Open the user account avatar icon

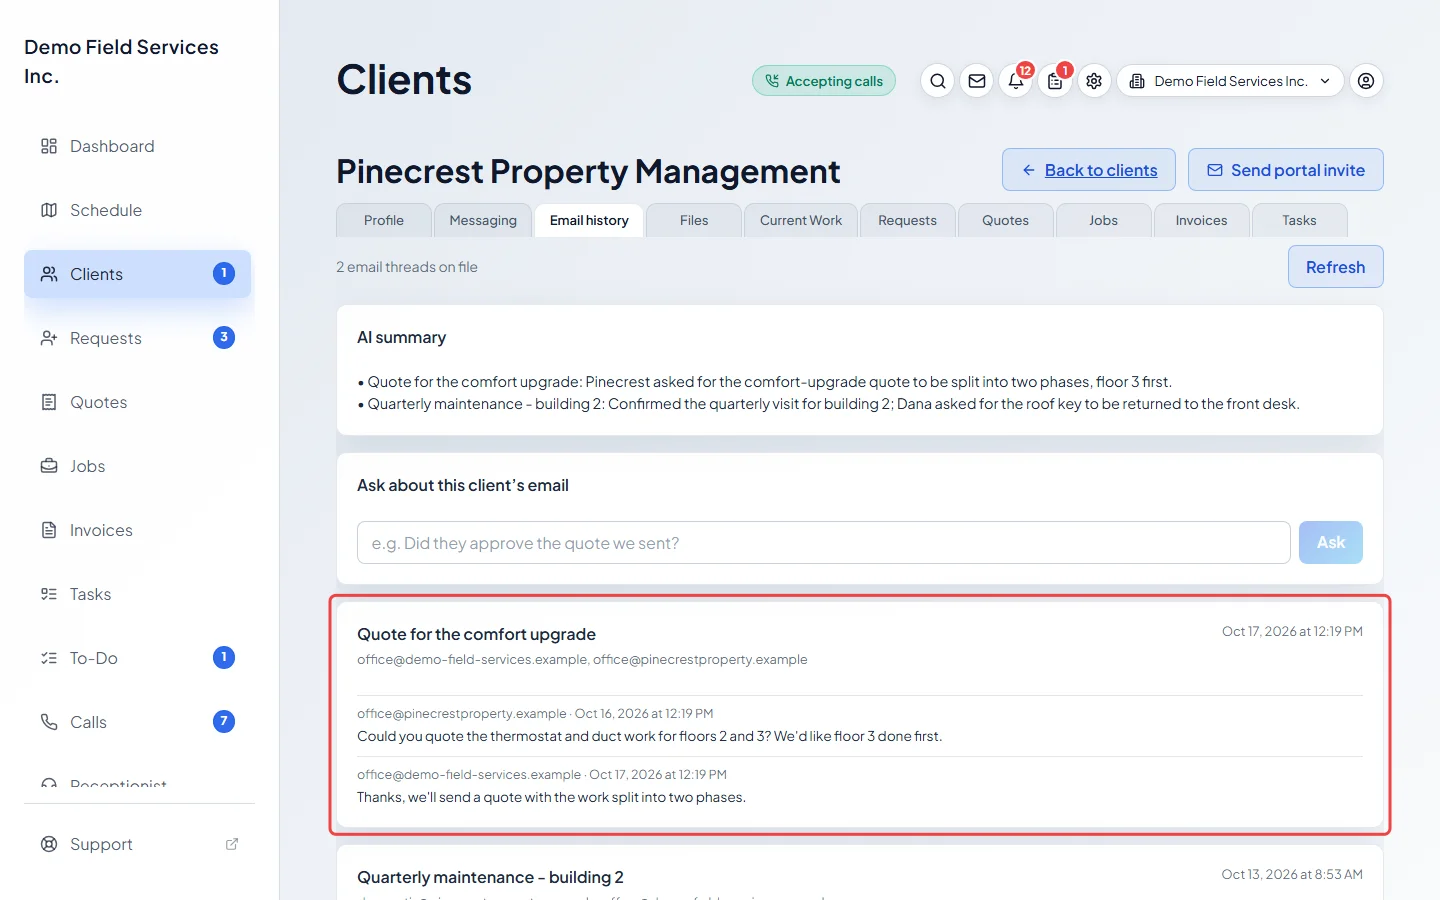click(x=1366, y=81)
